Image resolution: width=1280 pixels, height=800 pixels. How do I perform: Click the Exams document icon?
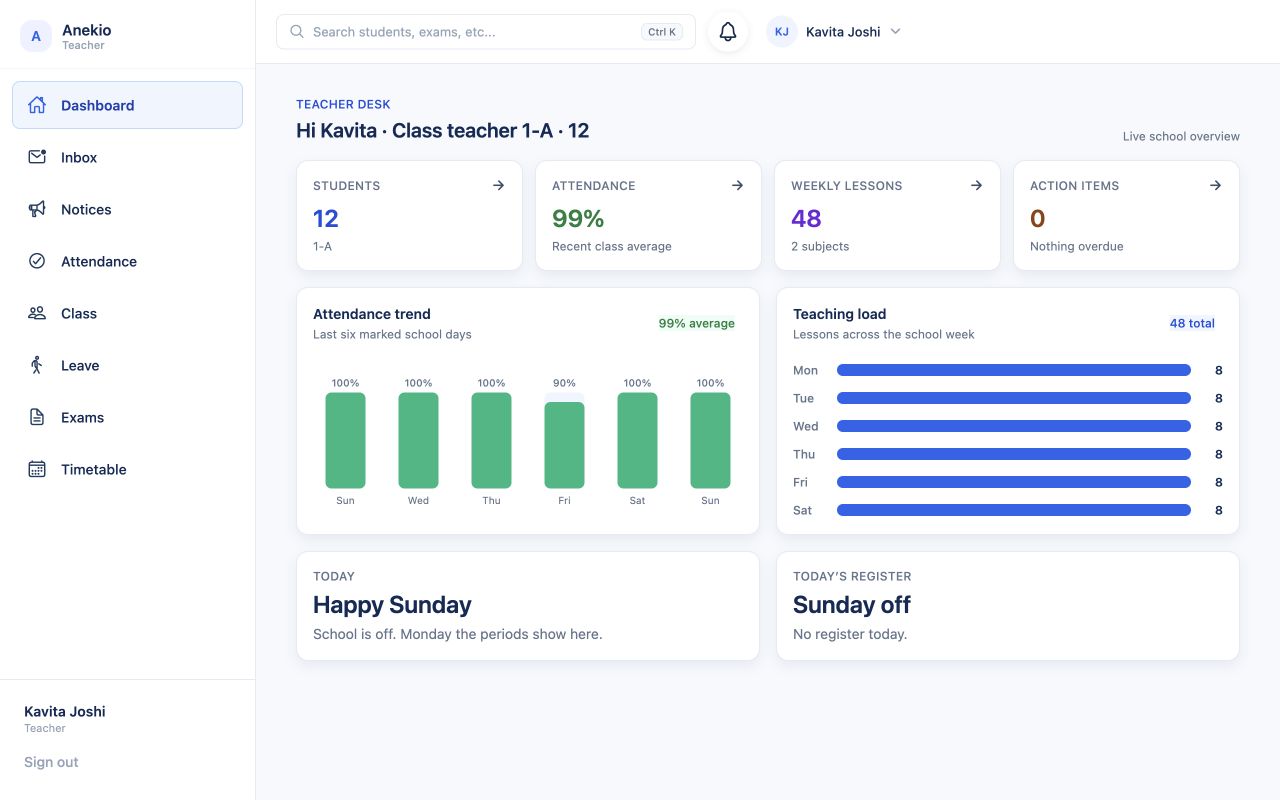pos(37,417)
